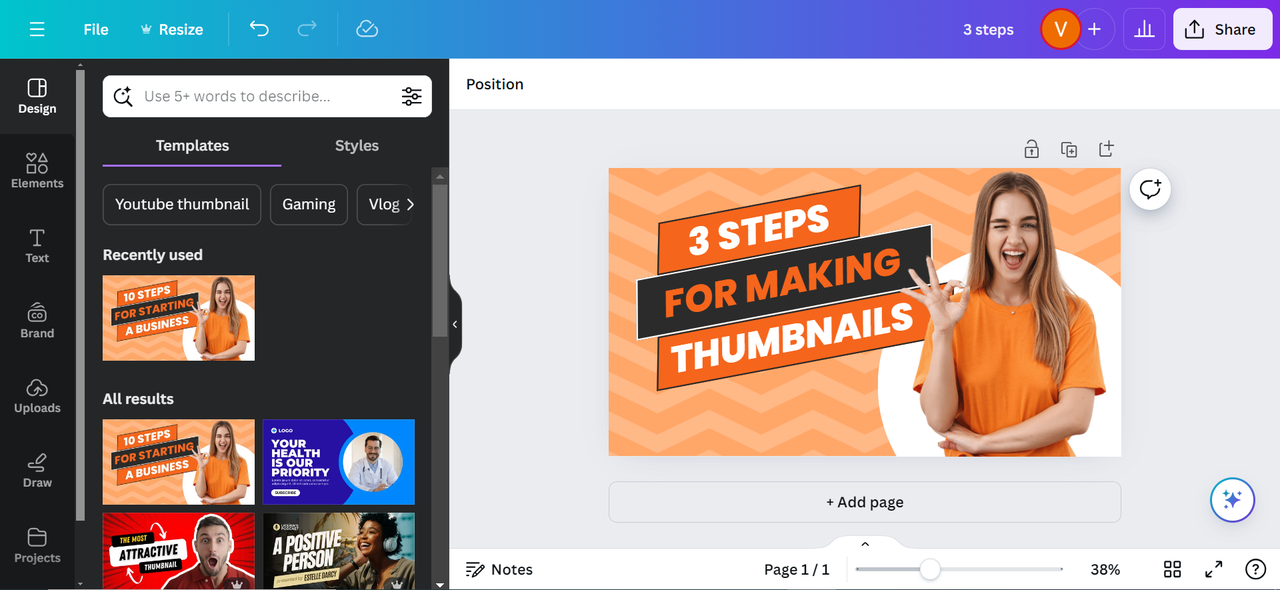Open the Help question mark icon

1256,569
